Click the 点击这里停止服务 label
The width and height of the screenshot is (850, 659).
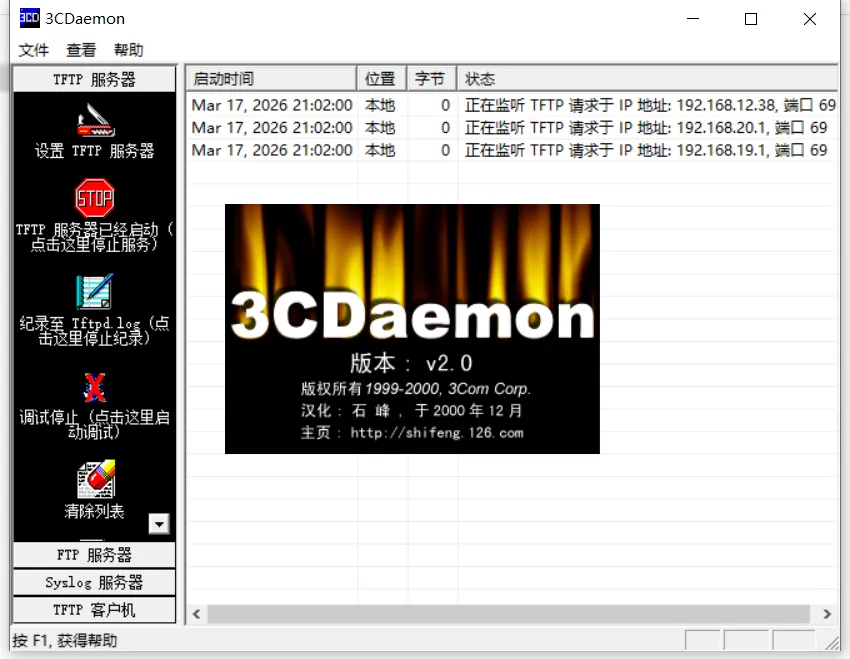click(94, 245)
